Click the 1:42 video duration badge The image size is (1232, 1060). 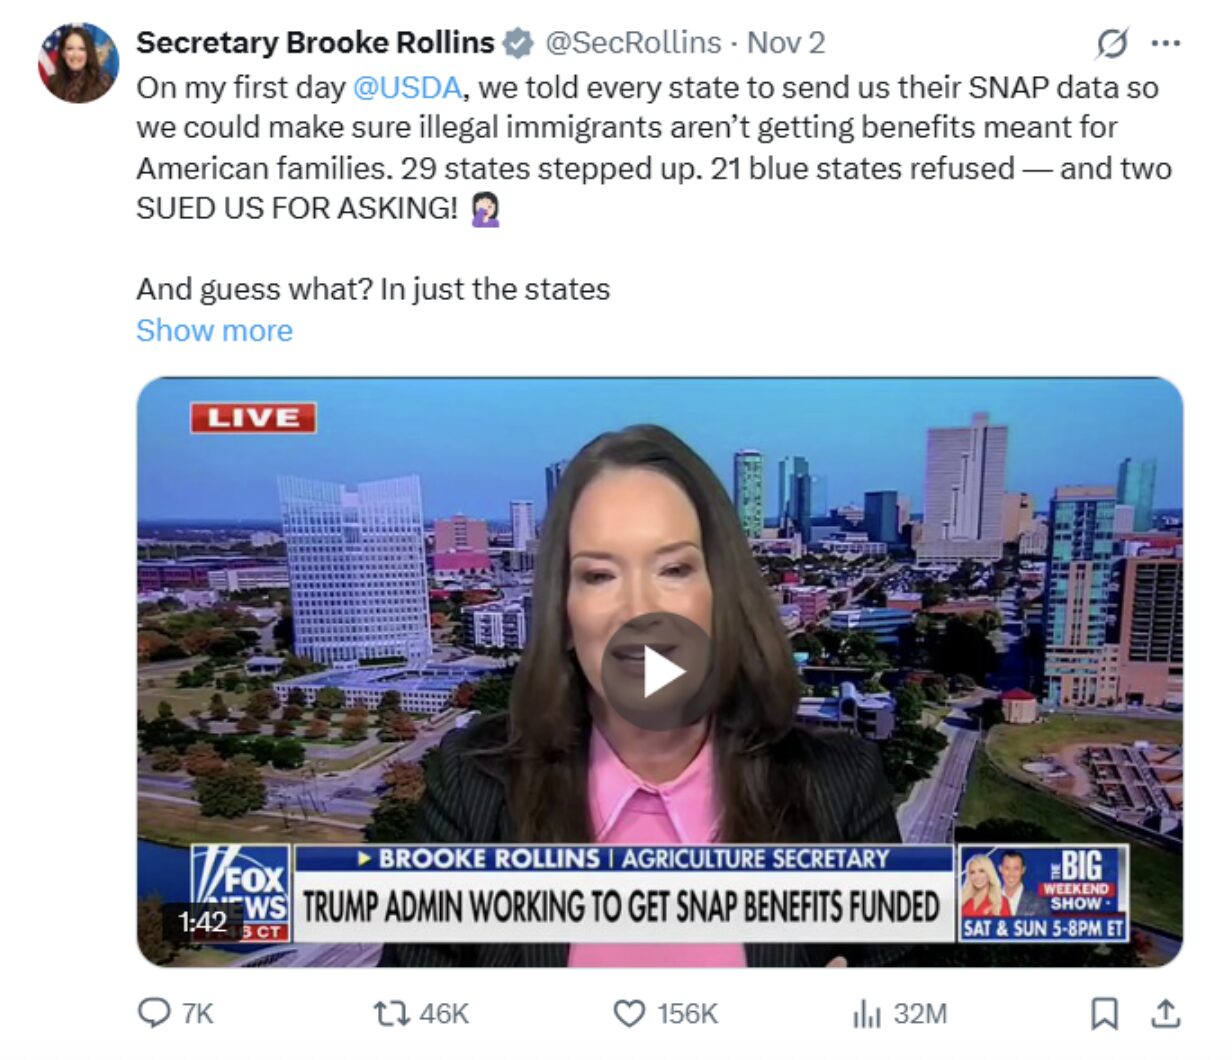click(x=202, y=921)
